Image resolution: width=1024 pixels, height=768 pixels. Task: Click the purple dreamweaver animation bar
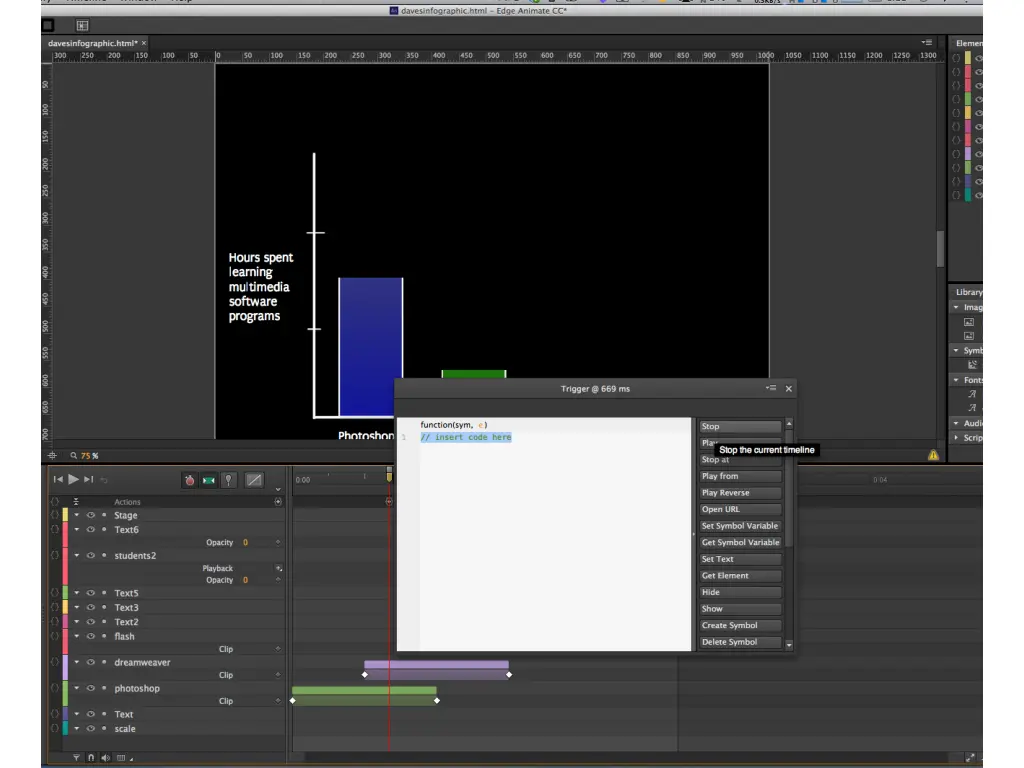(436, 664)
